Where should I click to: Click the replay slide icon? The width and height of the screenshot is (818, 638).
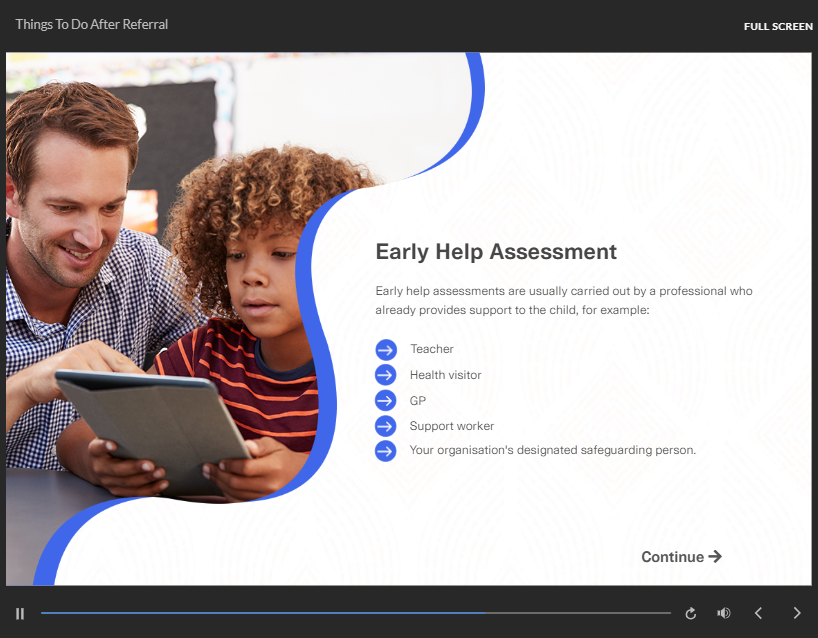[690, 613]
